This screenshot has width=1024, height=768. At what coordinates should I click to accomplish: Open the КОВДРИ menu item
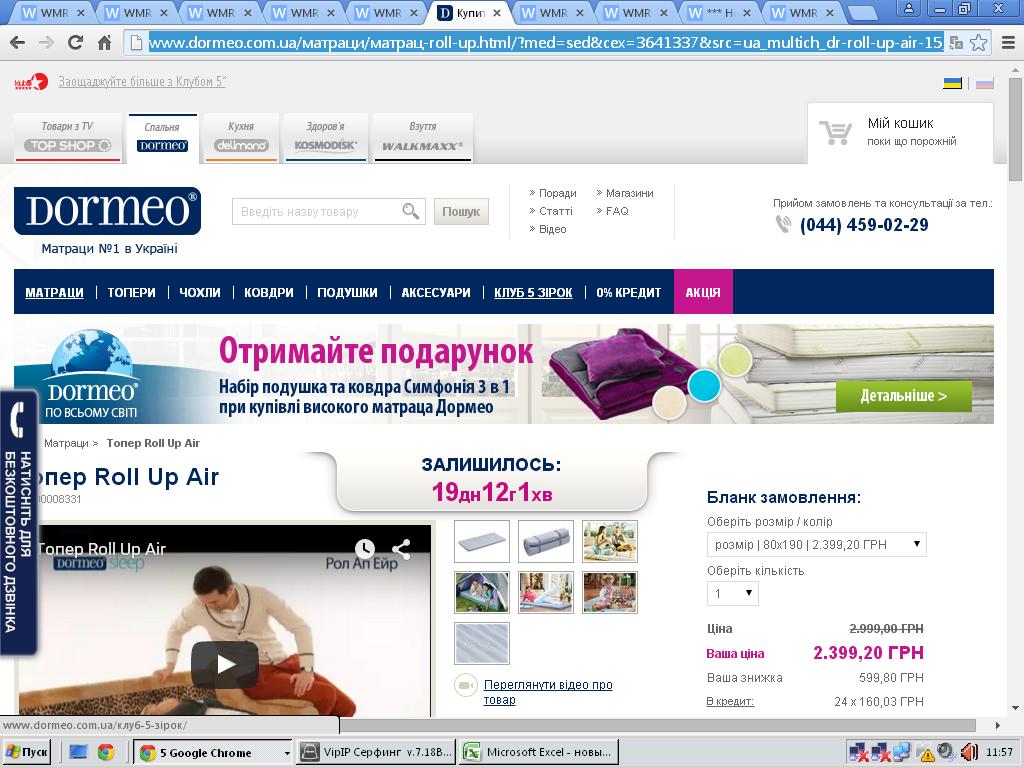(x=269, y=293)
